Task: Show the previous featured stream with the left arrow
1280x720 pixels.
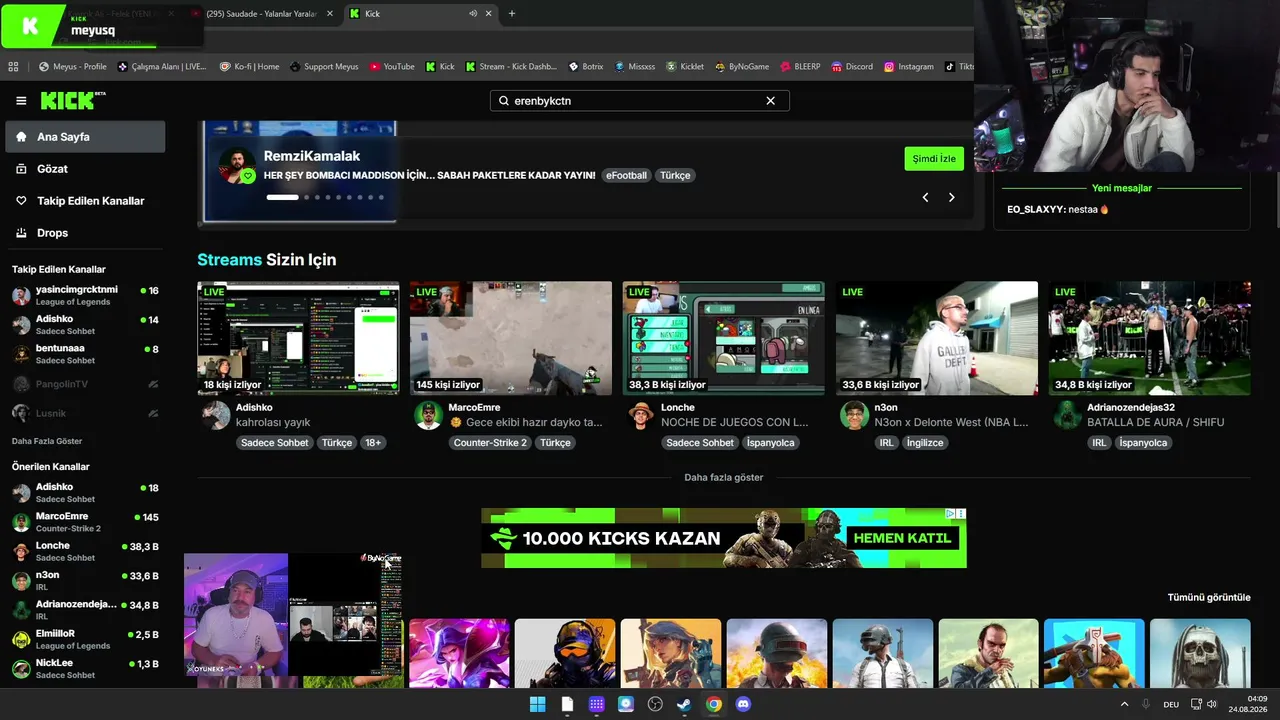Action: pos(925,198)
